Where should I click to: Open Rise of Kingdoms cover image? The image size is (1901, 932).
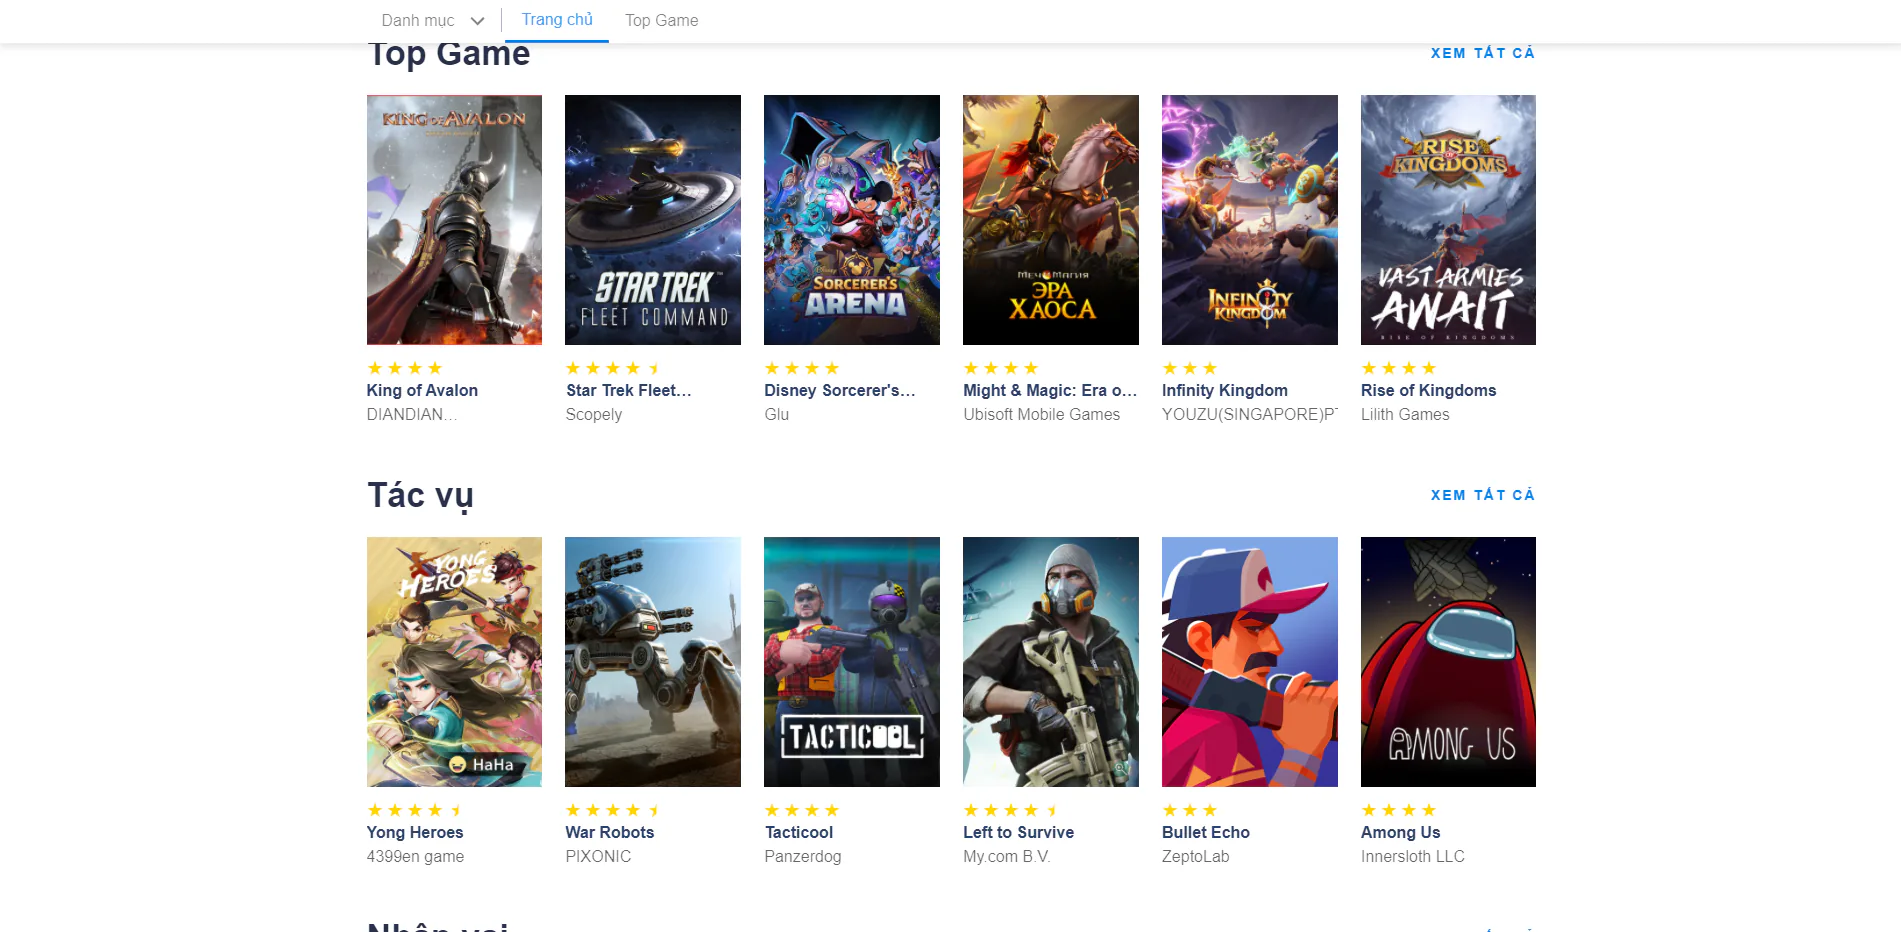click(x=1448, y=220)
